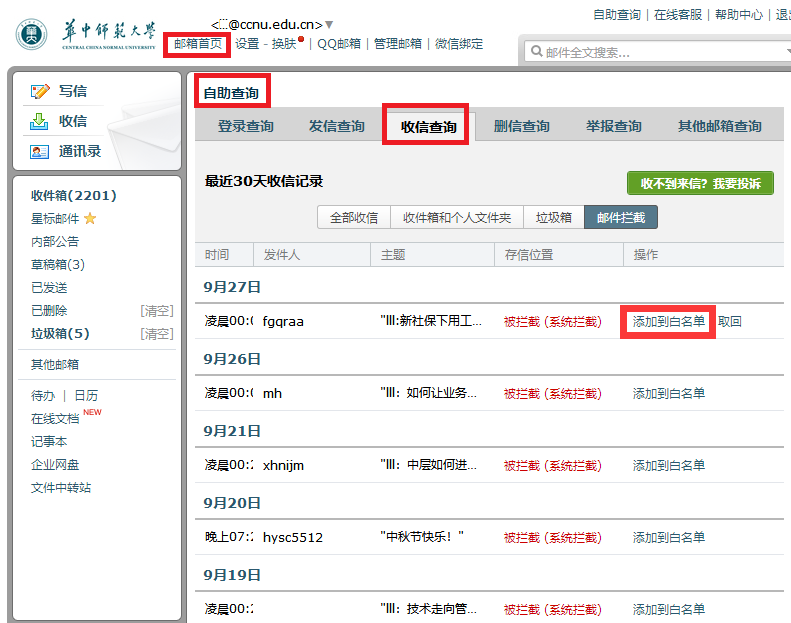Open the 发信查询 tab

click(336, 126)
